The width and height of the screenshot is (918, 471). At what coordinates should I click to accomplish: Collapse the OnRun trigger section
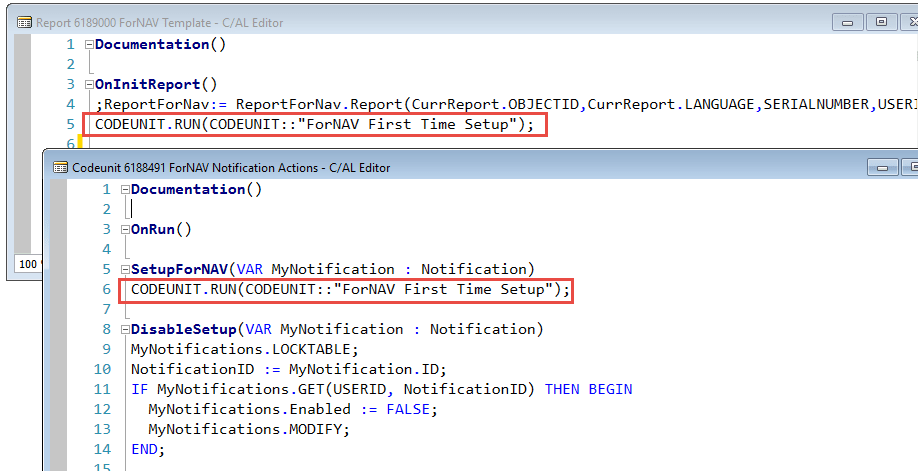pos(125,230)
